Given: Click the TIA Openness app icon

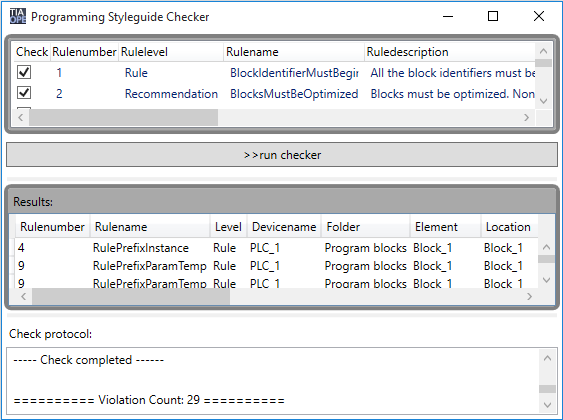Looking at the screenshot, I should pyautogui.click(x=18, y=17).
